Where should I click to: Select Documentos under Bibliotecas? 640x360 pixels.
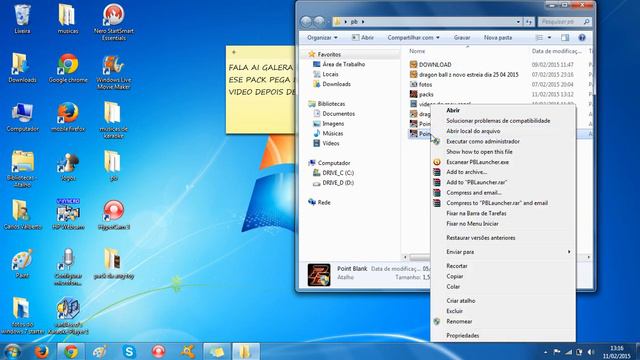pyautogui.click(x=334, y=114)
